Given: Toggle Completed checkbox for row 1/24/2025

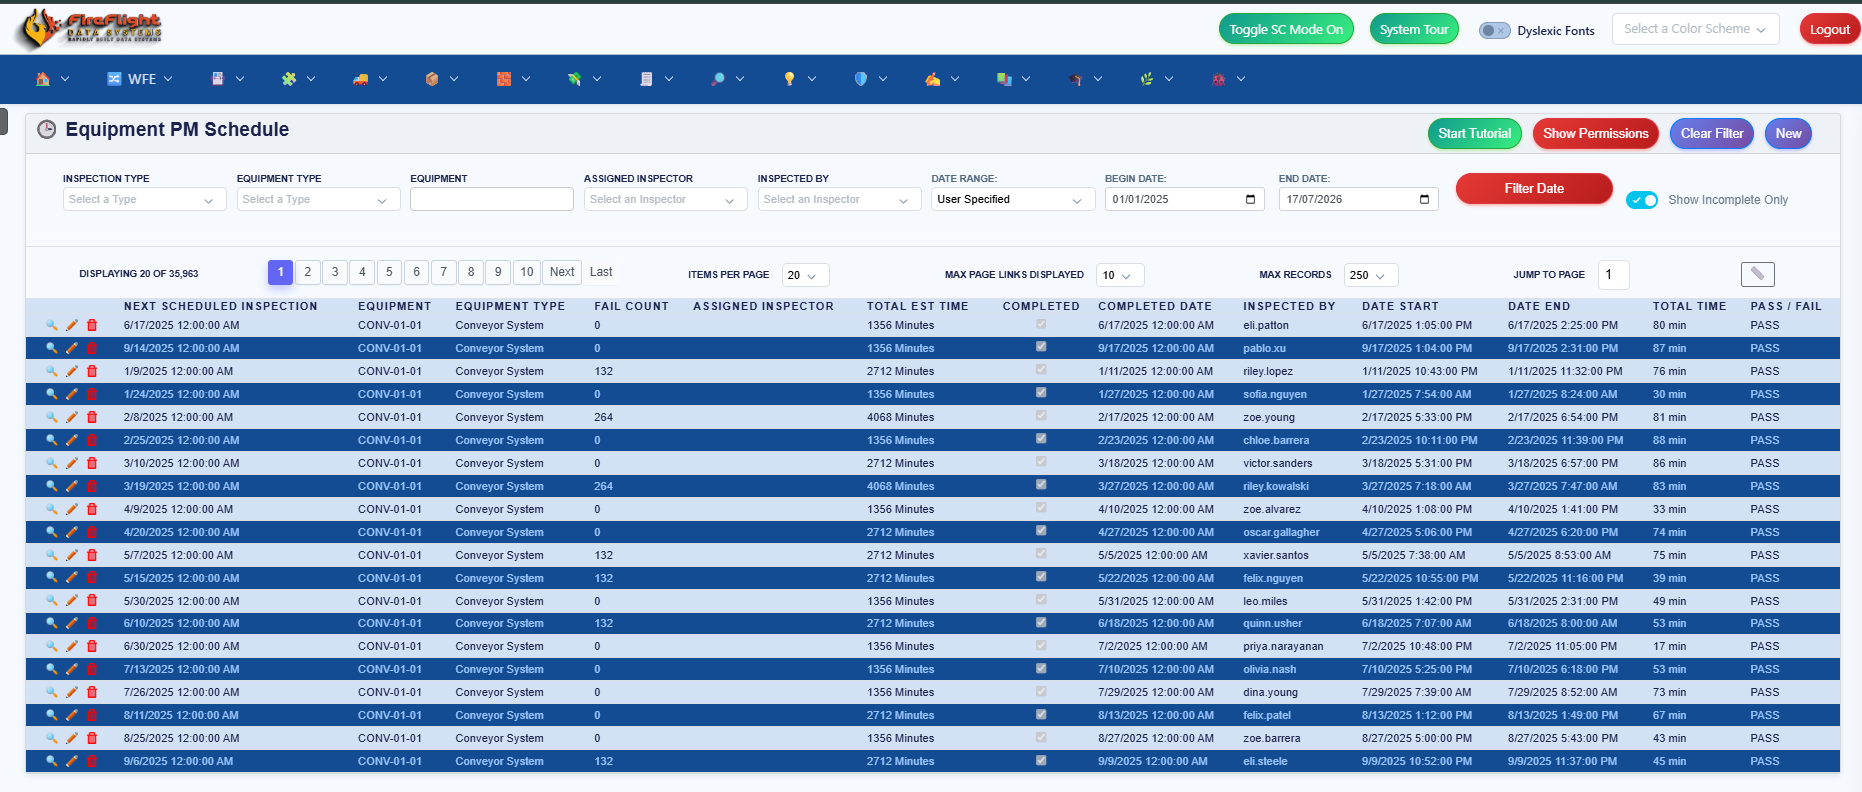Looking at the screenshot, I should click(x=1041, y=393).
